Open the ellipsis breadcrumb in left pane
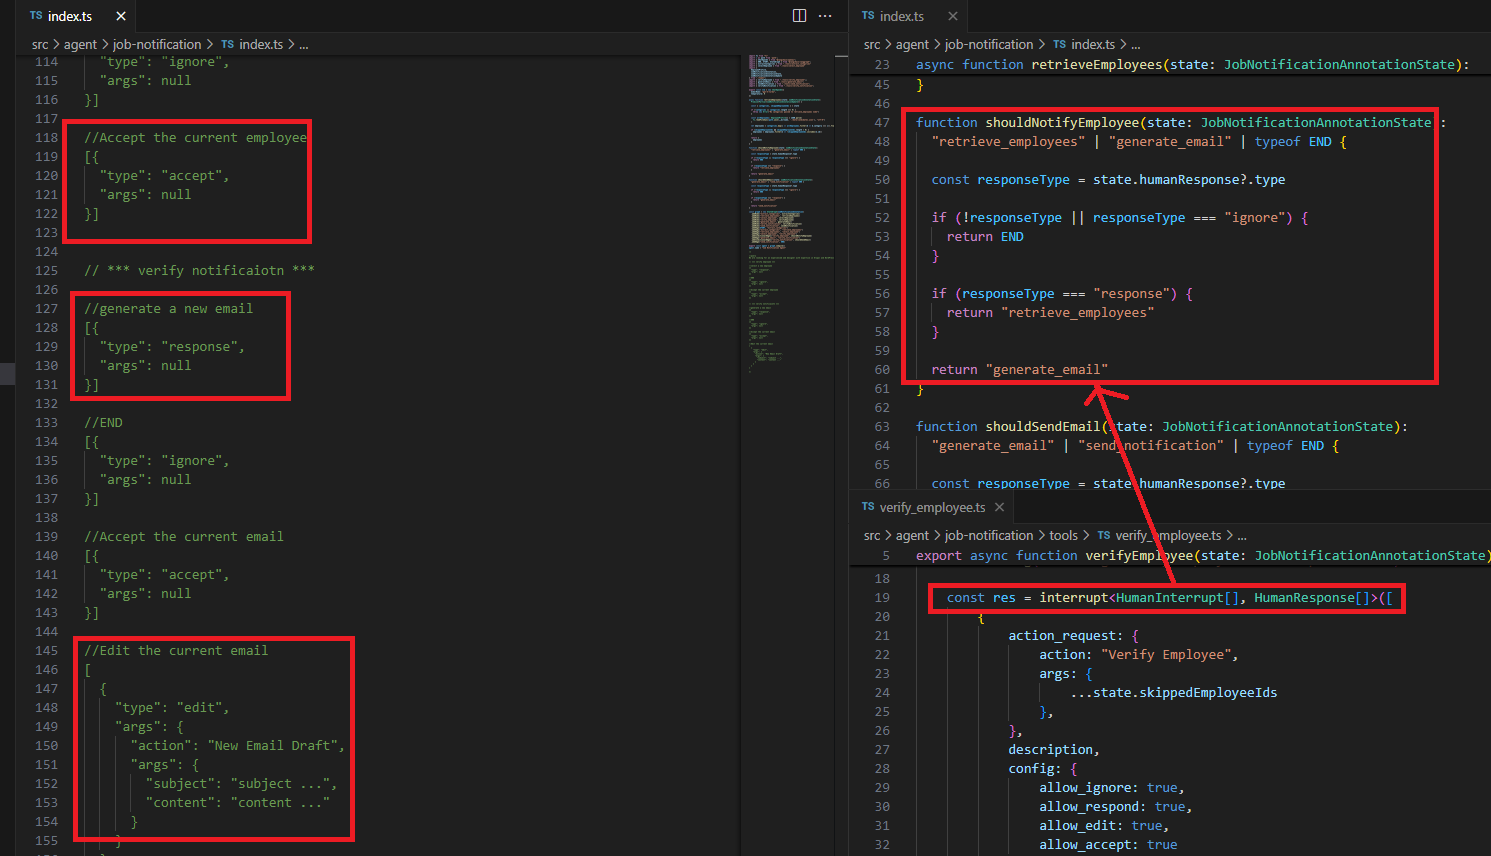 tap(303, 44)
